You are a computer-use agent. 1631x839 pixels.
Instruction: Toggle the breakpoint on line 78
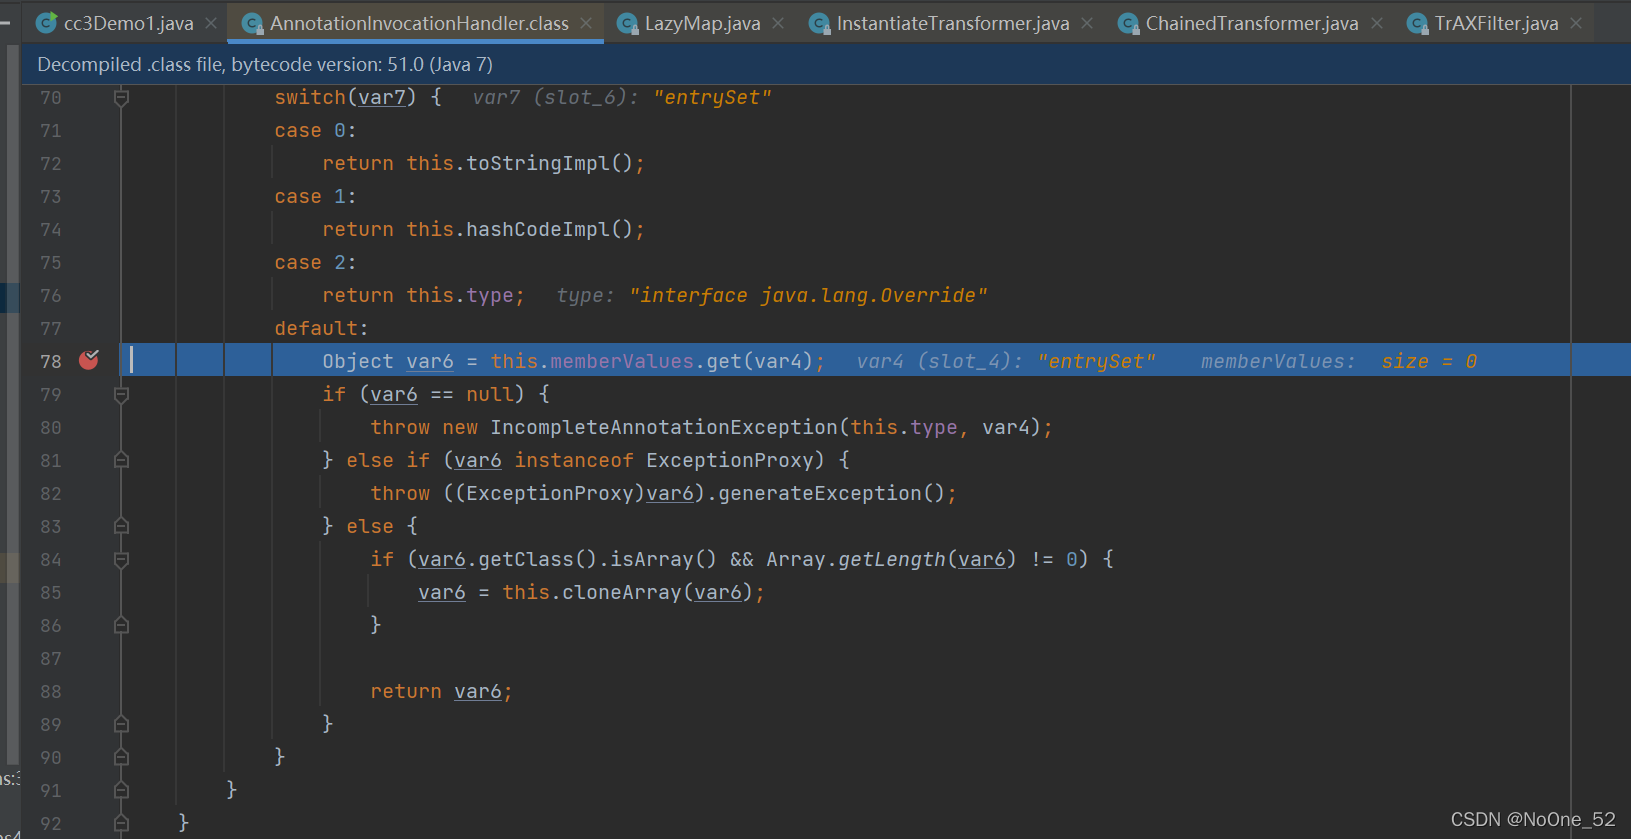(x=89, y=360)
